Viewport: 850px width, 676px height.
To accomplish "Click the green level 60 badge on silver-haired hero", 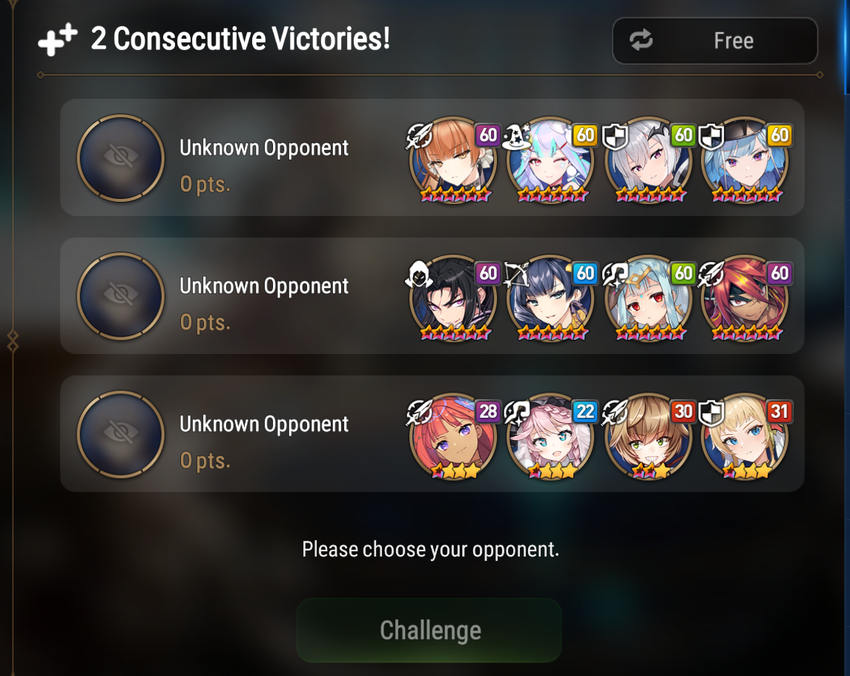I will tap(682, 135).
